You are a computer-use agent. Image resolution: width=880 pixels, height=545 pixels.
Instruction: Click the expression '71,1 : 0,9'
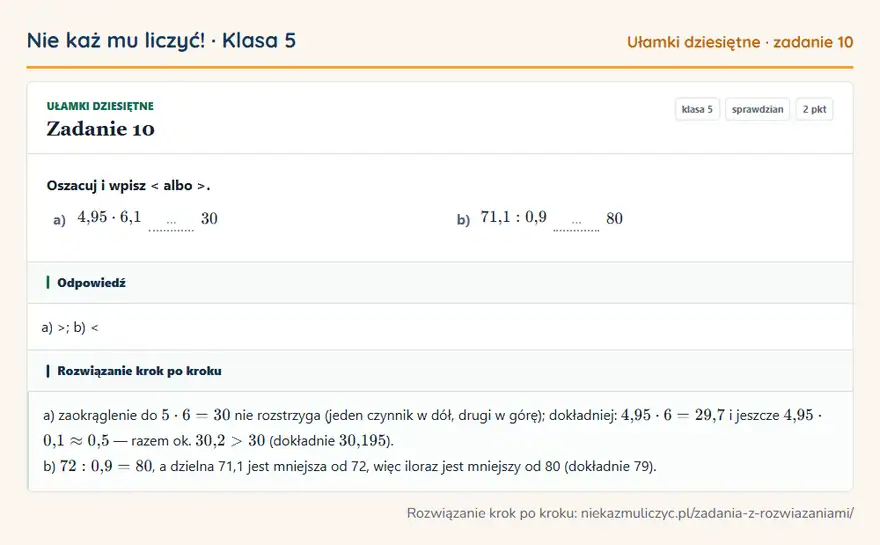click(514, 217)
